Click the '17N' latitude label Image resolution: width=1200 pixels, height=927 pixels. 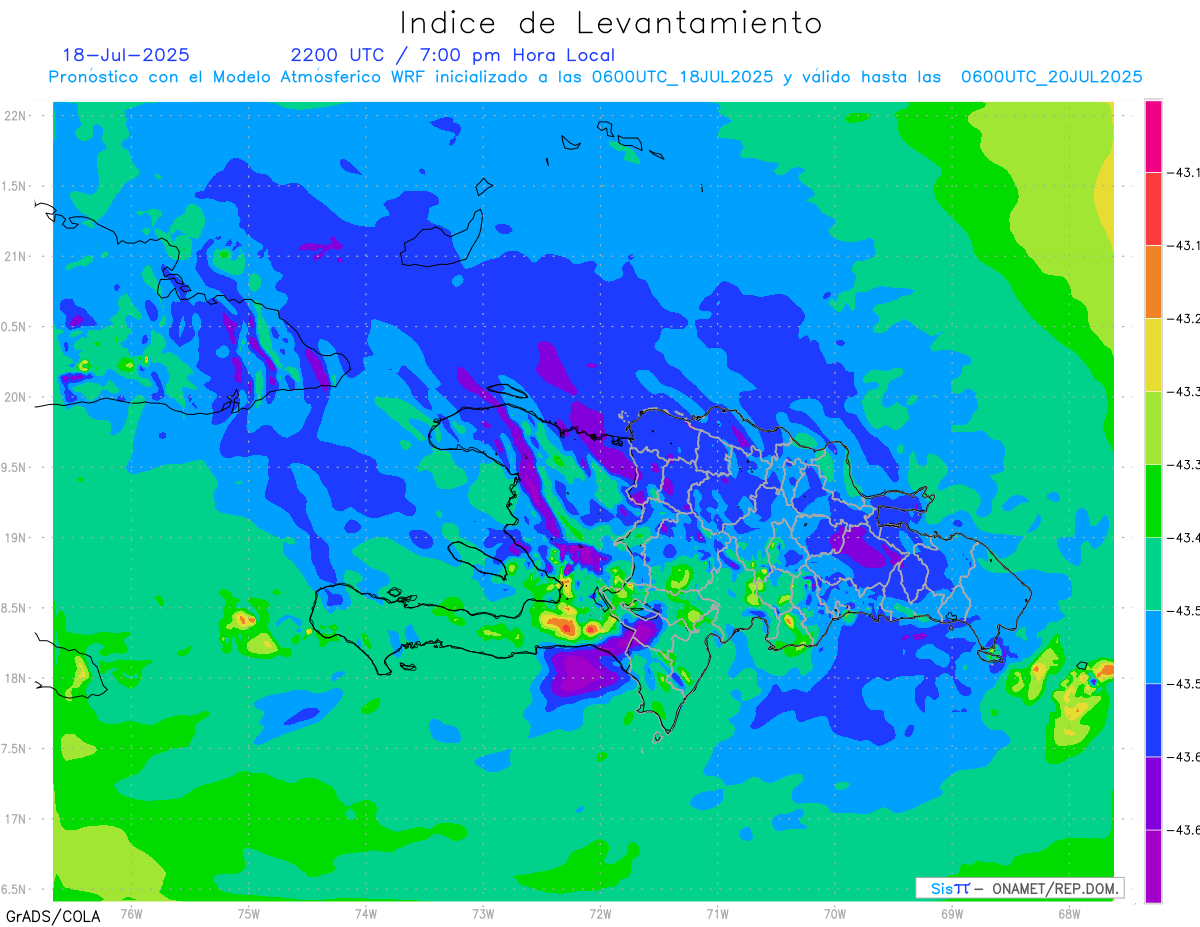pyautogui.click(x=16, y=819)
